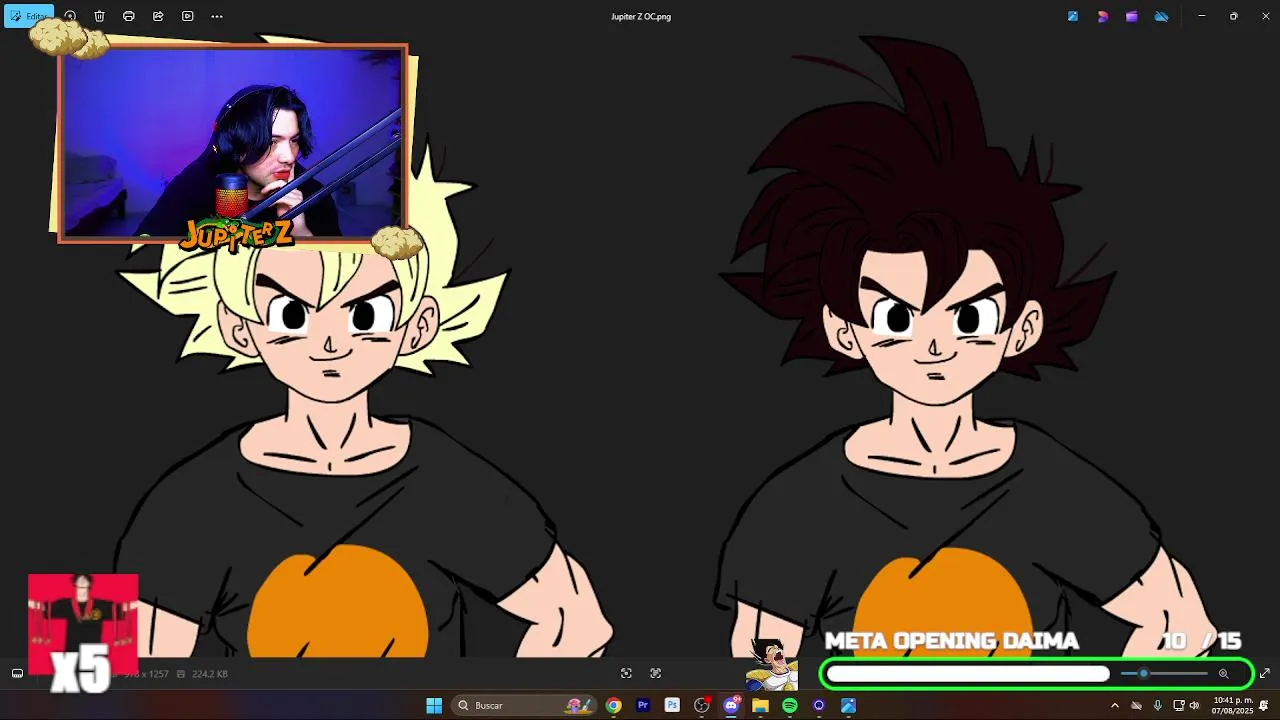
Task: Open File Explorer from the taskbar
Action: (760, 706)
